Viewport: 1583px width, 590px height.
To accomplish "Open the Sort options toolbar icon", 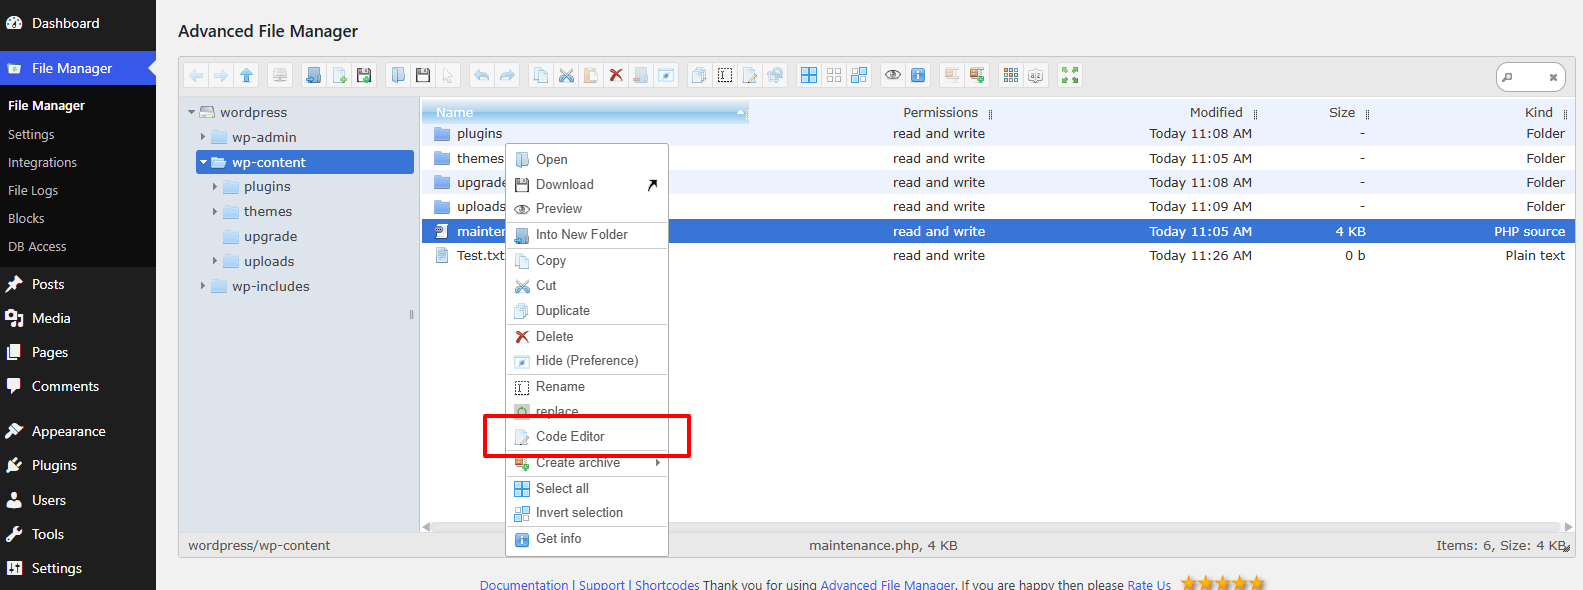I will click(1036, 75).
